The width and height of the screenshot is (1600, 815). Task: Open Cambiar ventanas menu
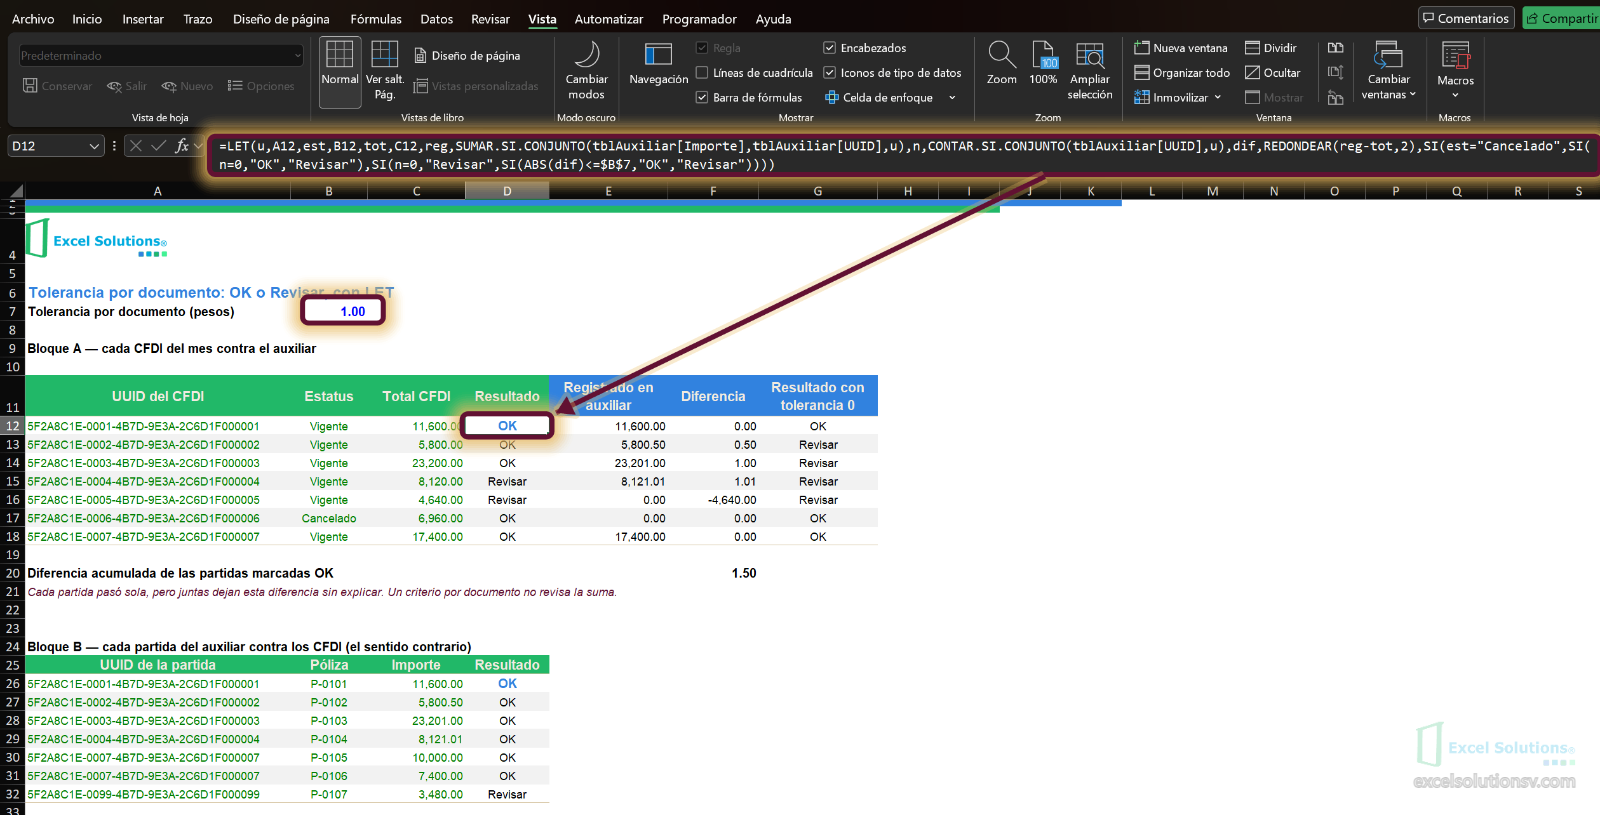point(1389,72)
